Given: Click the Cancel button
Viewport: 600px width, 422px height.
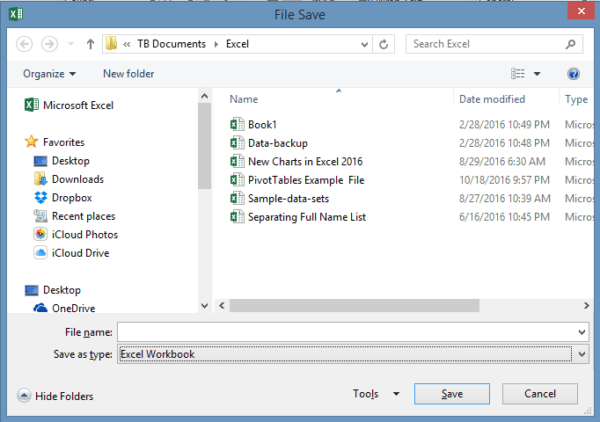Looking at the screenshot, I should (540, 394).
